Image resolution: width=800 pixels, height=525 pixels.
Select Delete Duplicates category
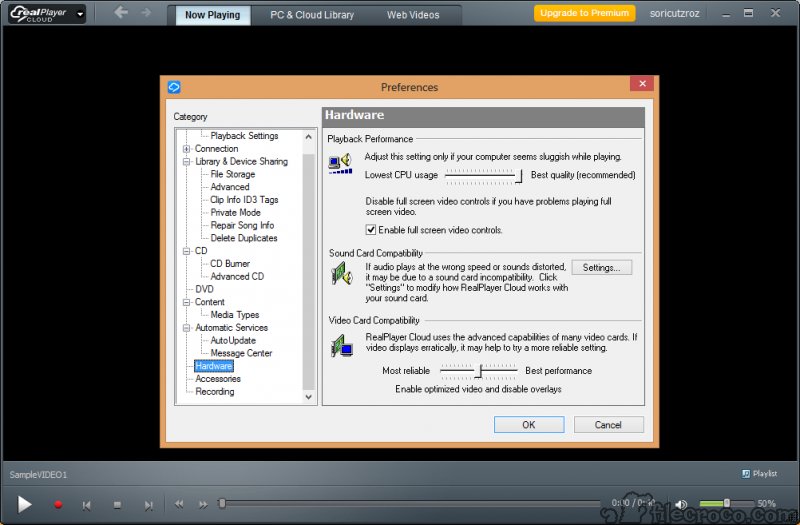click(244, 238)
